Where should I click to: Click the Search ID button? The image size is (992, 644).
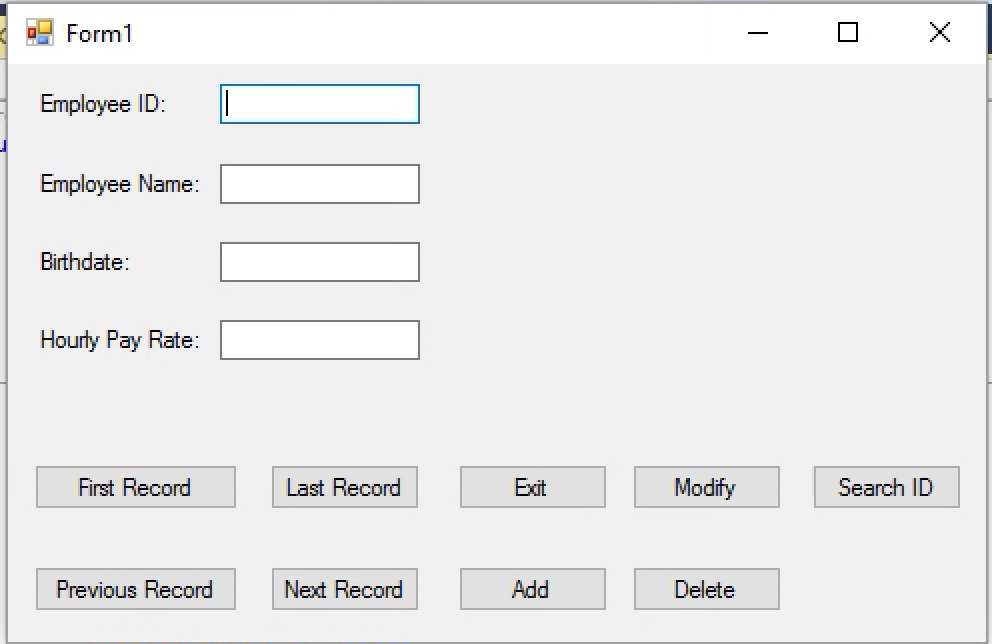(886, 487)
